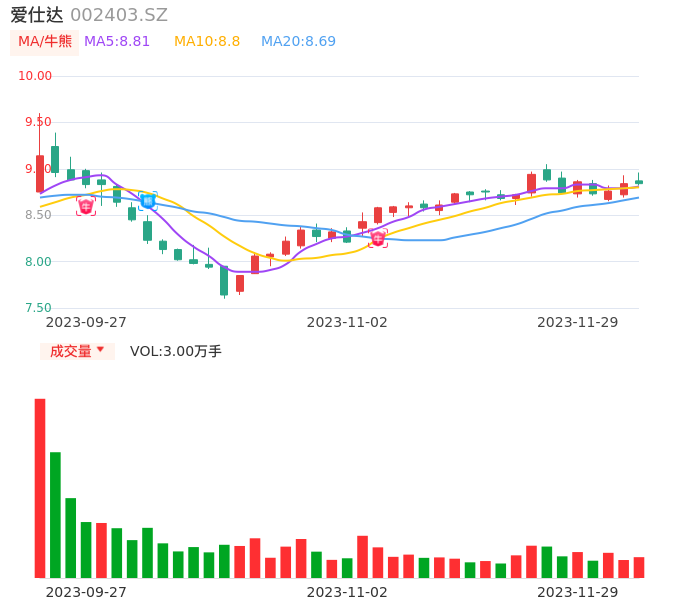Click the first red candlestick on the left

tap(40, 173)
